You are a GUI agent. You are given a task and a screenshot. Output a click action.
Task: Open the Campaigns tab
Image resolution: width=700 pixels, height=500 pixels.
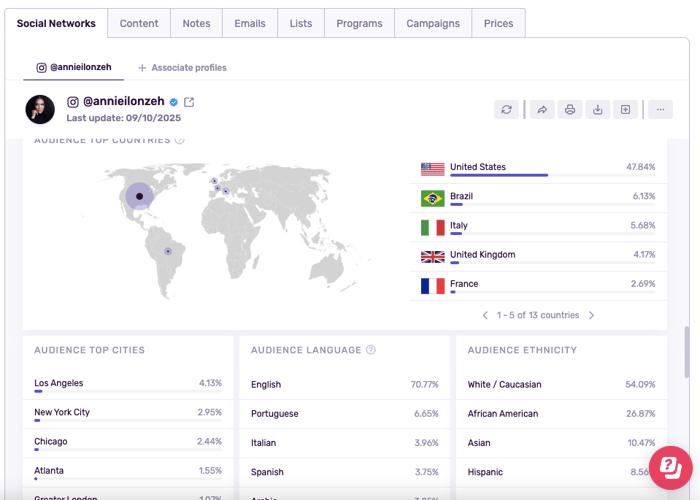[433, 23]
